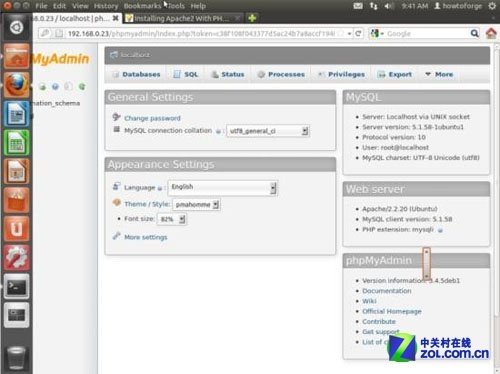Open the Processes tab
500x374 pixels.
(281, 74)
